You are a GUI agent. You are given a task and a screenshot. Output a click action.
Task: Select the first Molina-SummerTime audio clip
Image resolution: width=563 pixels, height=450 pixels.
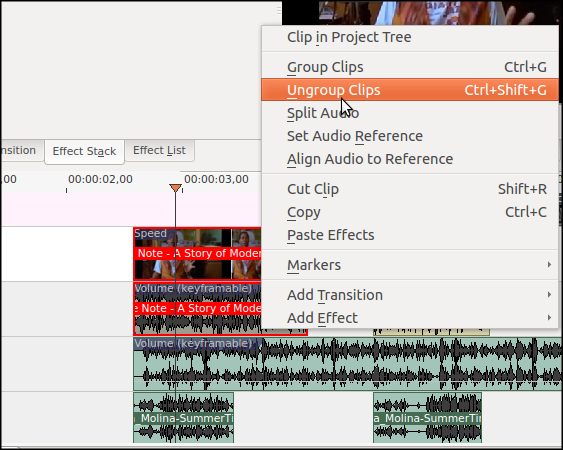pyautogui.click(x=183, y=418)
